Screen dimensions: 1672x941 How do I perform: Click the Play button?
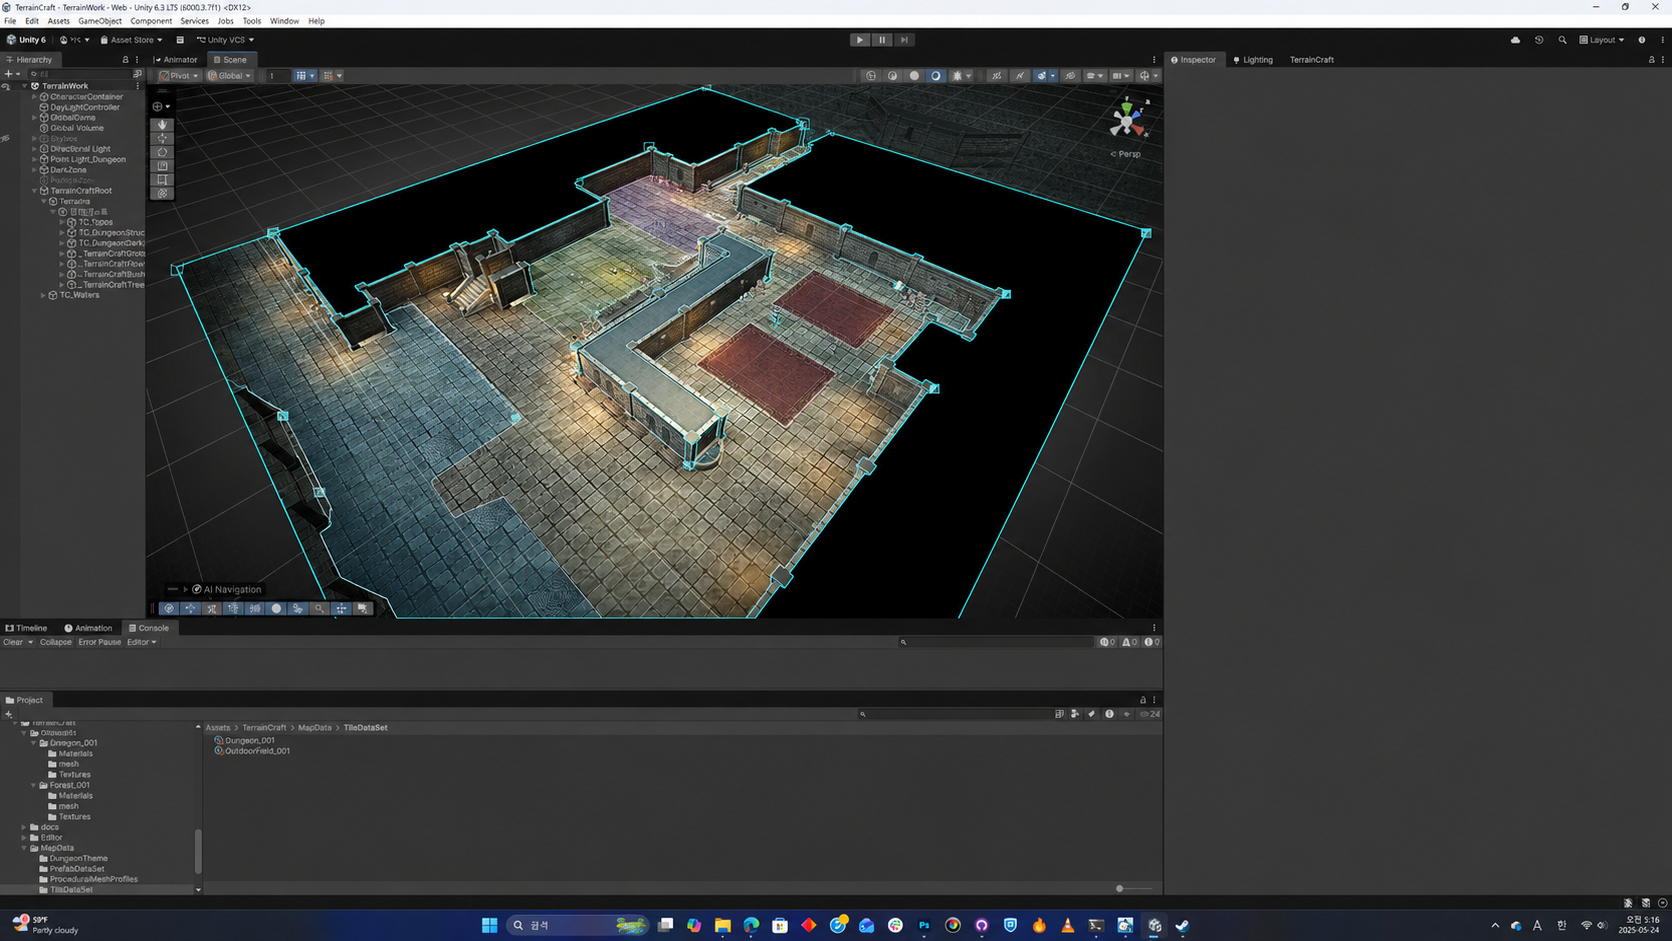click(860, 40)
